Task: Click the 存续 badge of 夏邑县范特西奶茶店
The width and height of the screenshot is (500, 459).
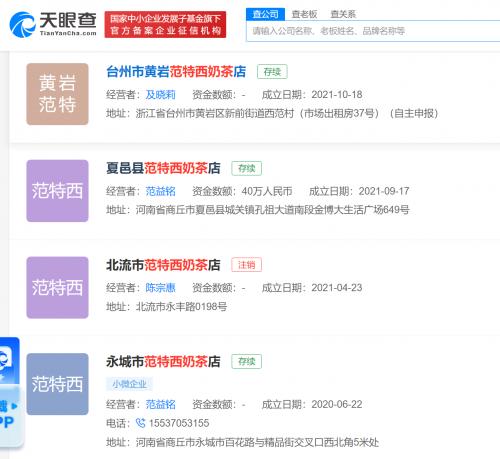Action: pos(247,168)
